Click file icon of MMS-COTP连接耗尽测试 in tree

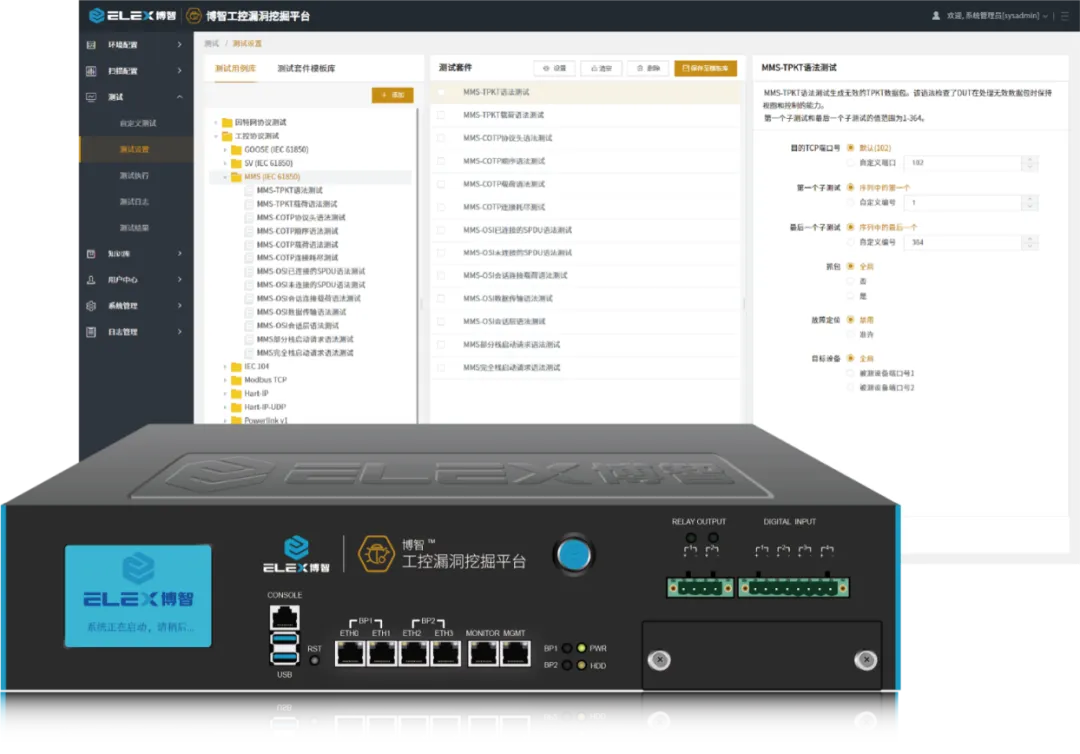click(x=250, y=258)
